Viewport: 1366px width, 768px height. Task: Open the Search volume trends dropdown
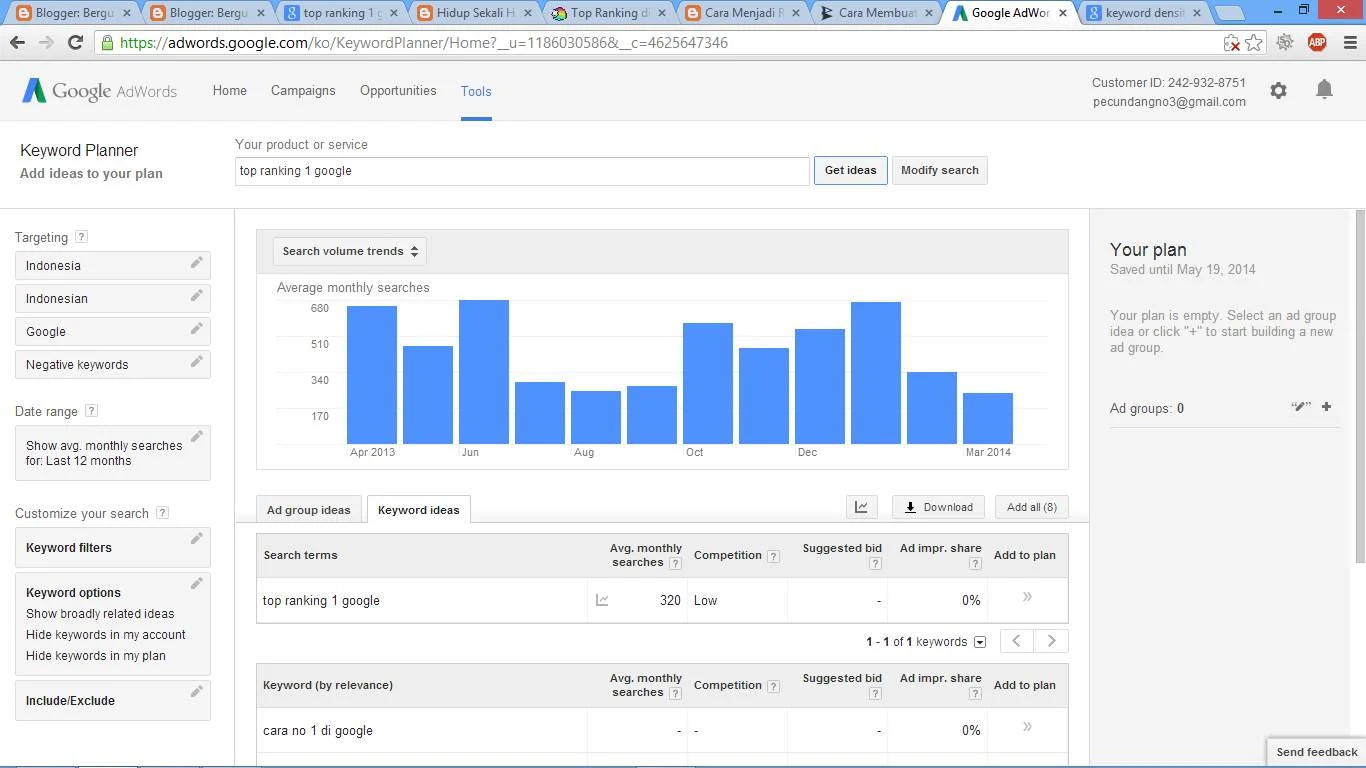click(350, 251)
